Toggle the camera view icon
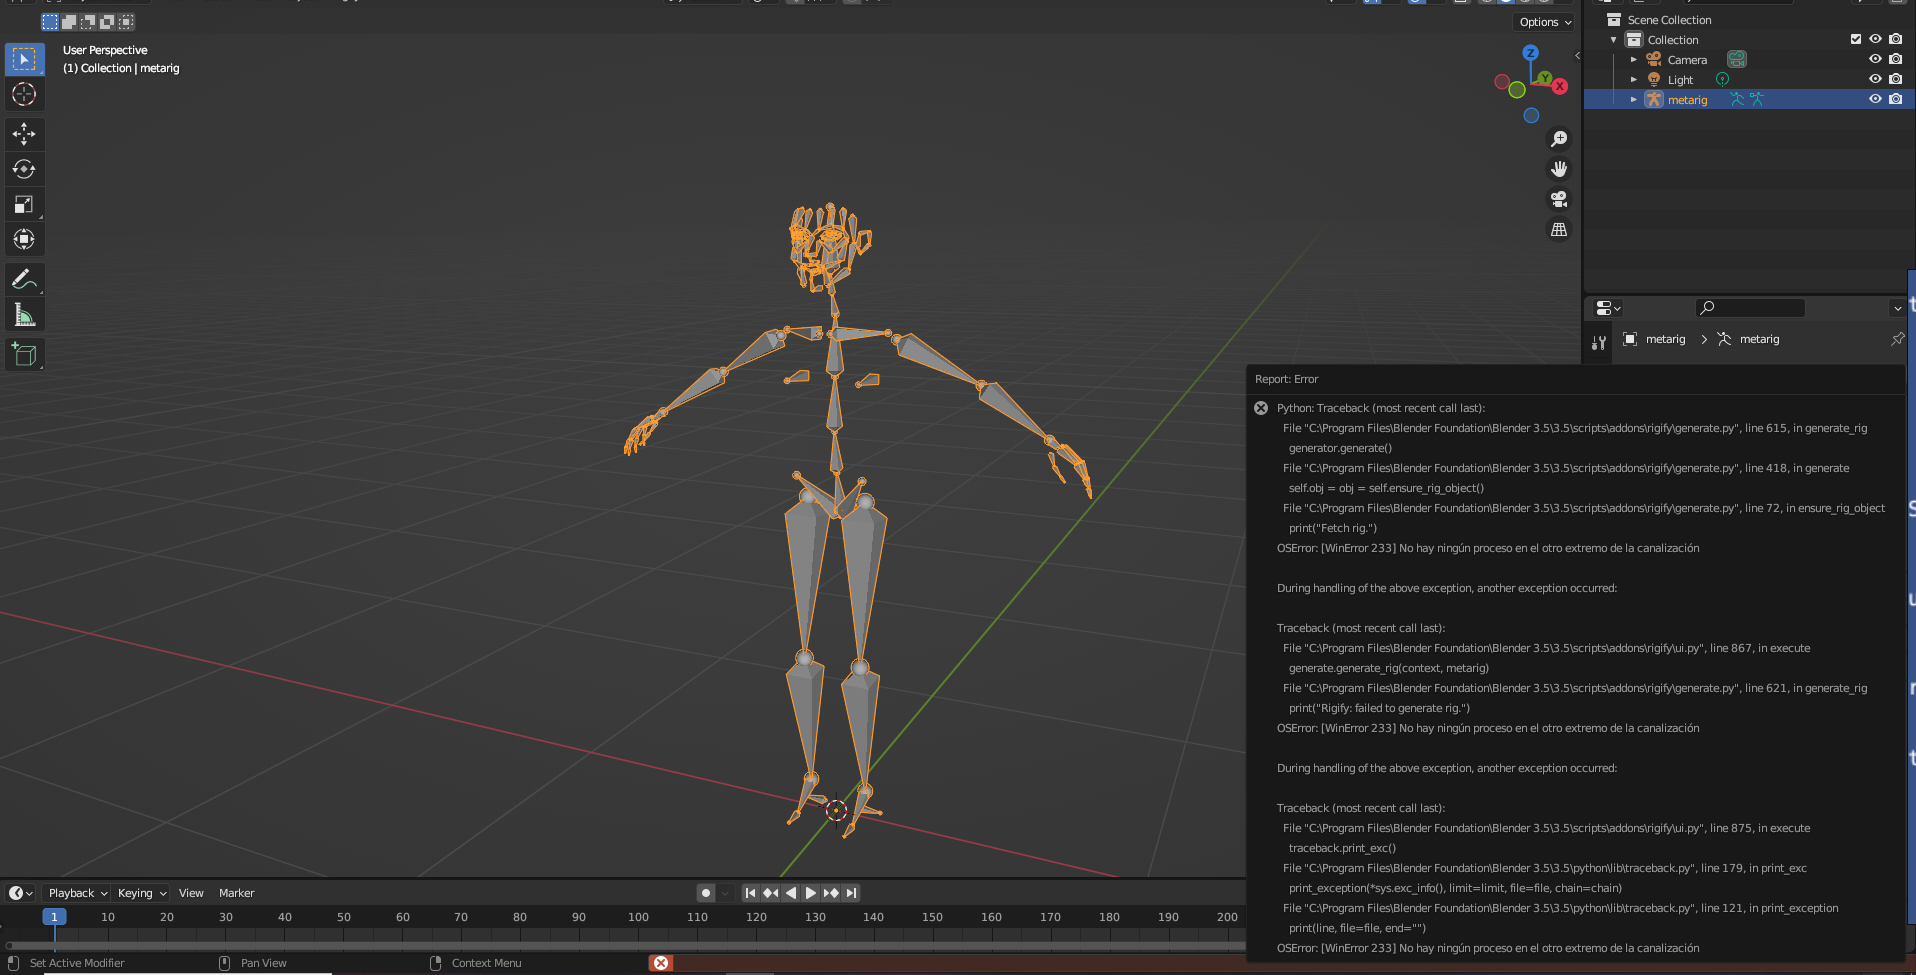Screen dimensions: 1916x975 point(1559,199)
